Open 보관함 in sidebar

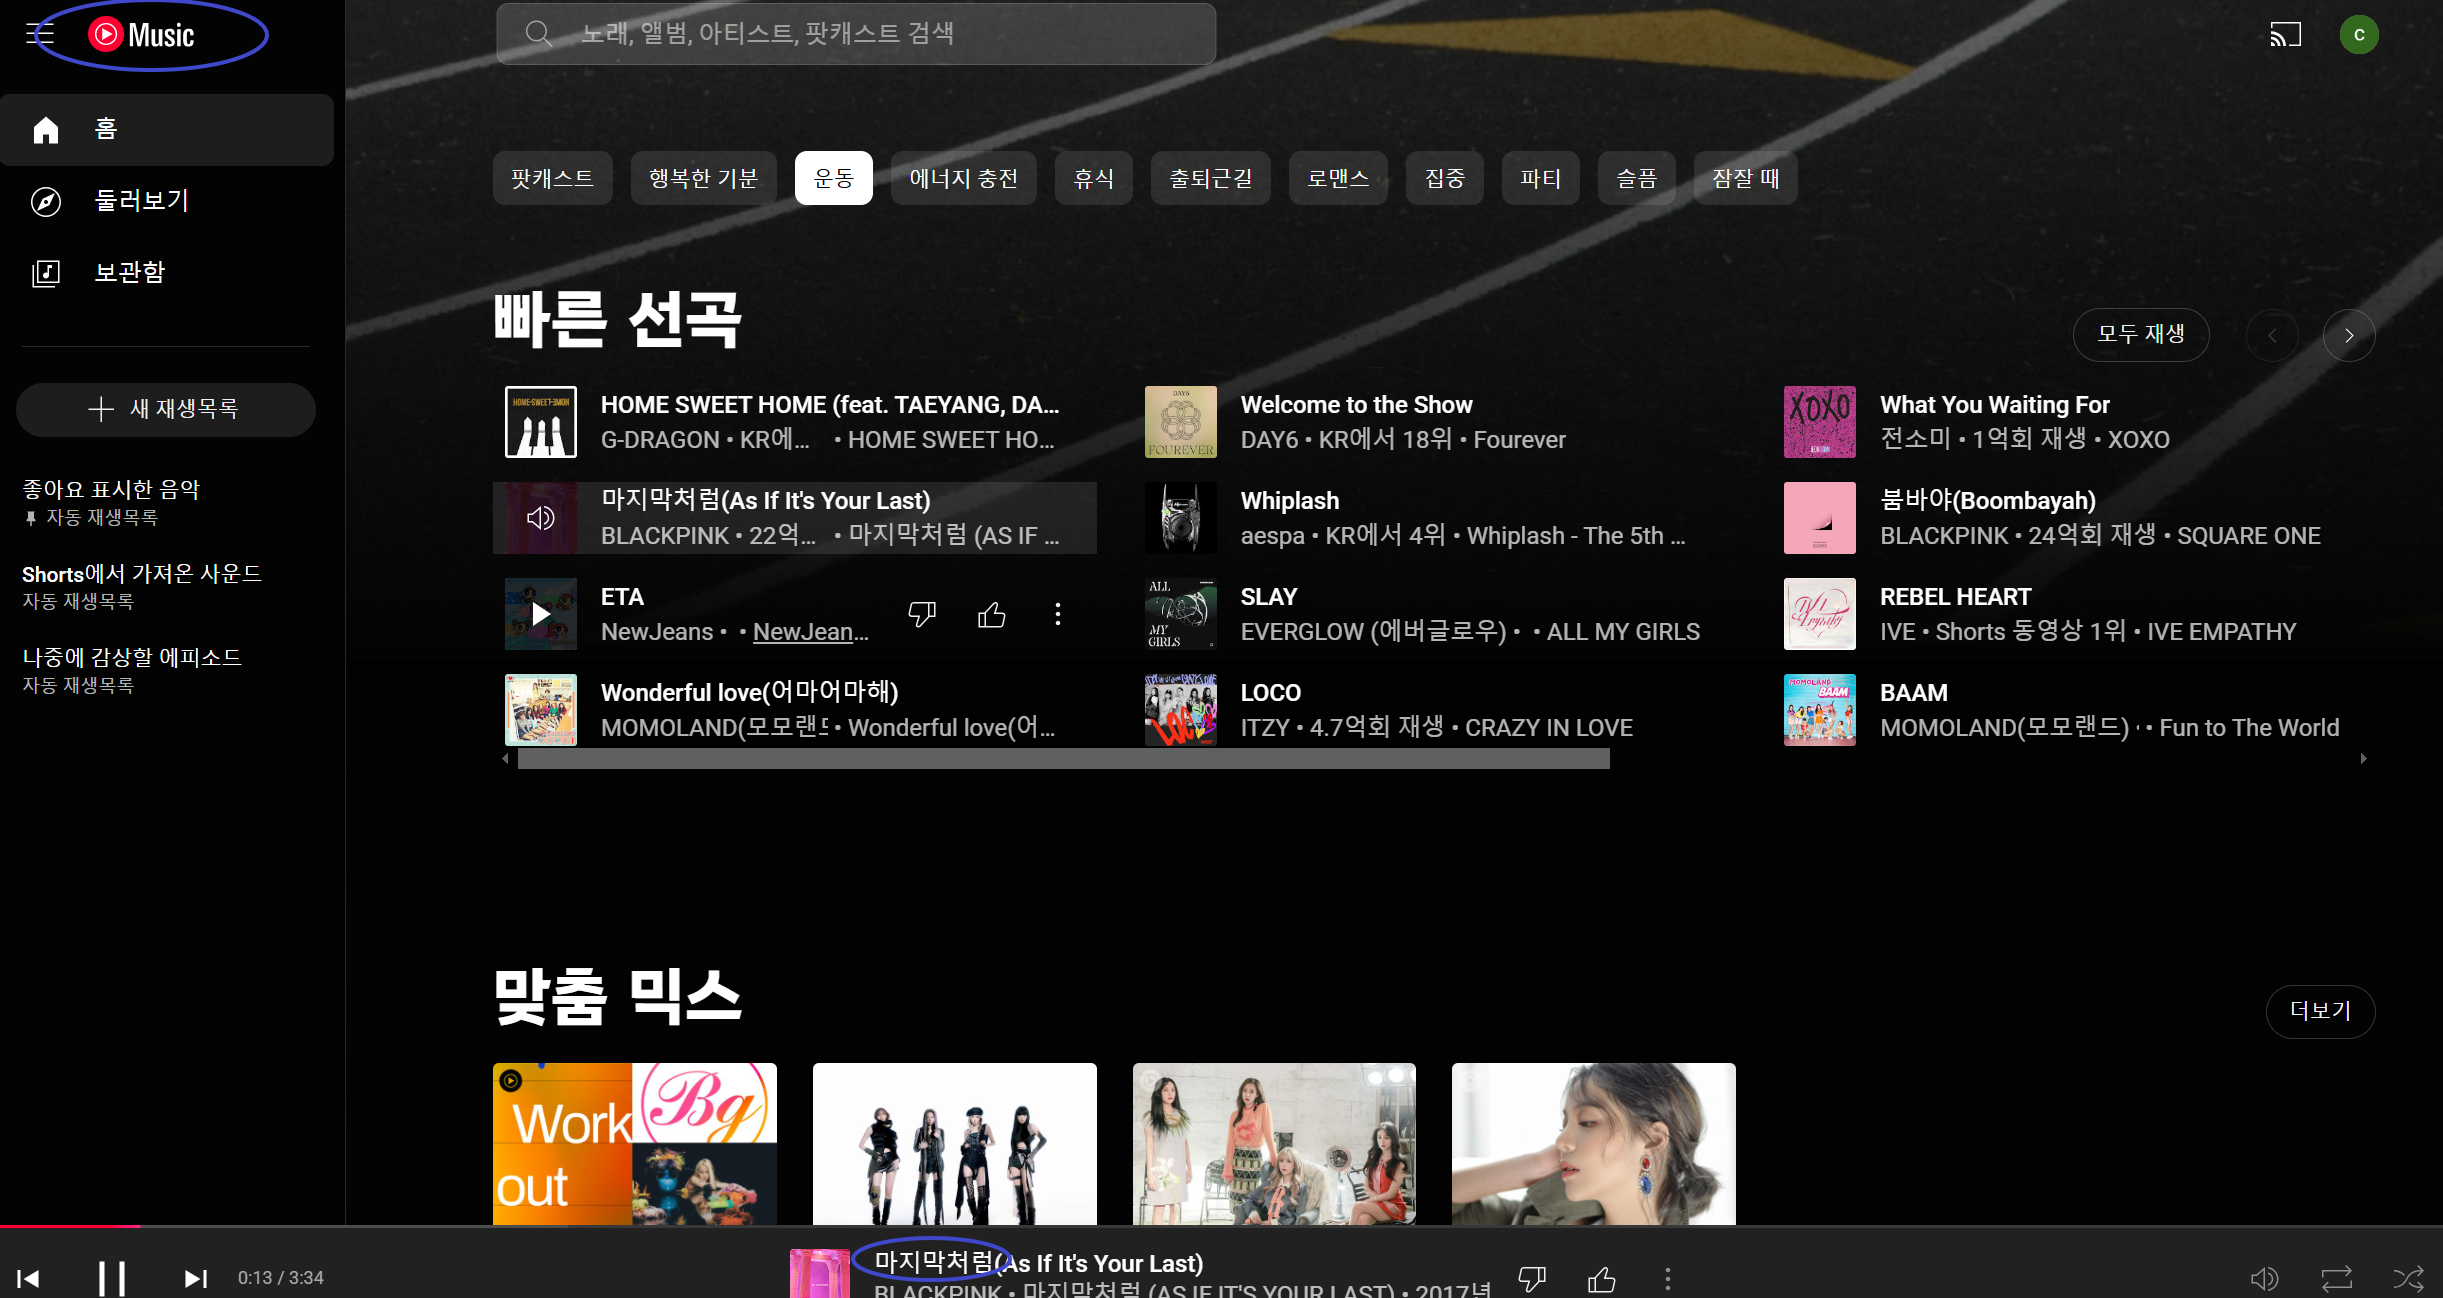tap(167, 273)
